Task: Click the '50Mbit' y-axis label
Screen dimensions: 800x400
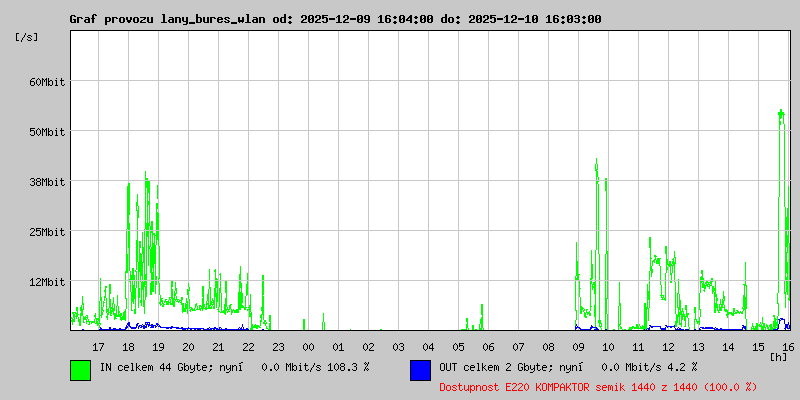Action: [x=47, y=132]
